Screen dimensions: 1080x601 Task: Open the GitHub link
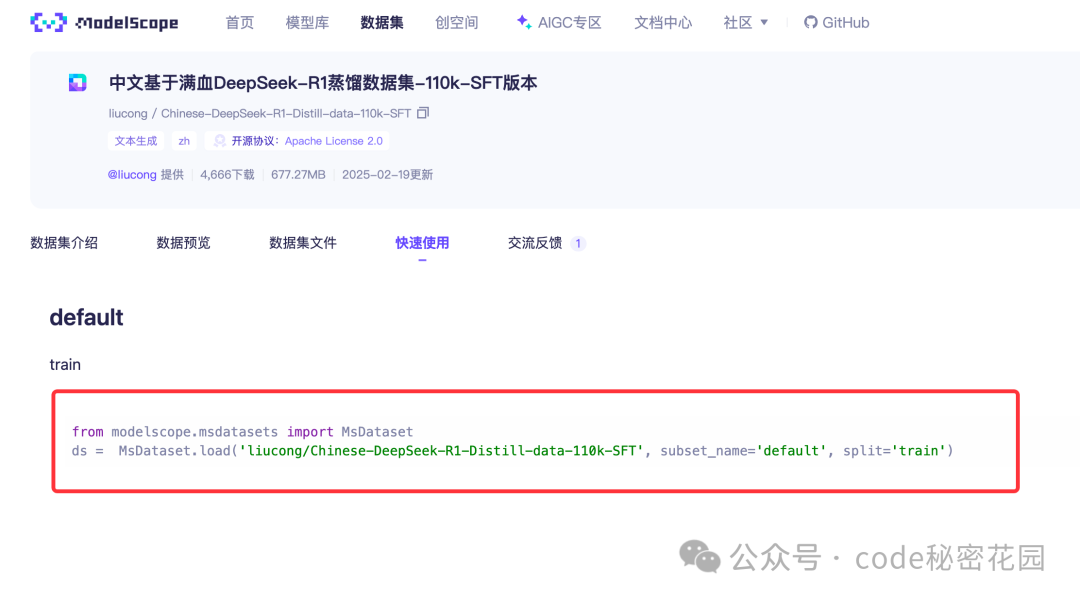point(836,23)
